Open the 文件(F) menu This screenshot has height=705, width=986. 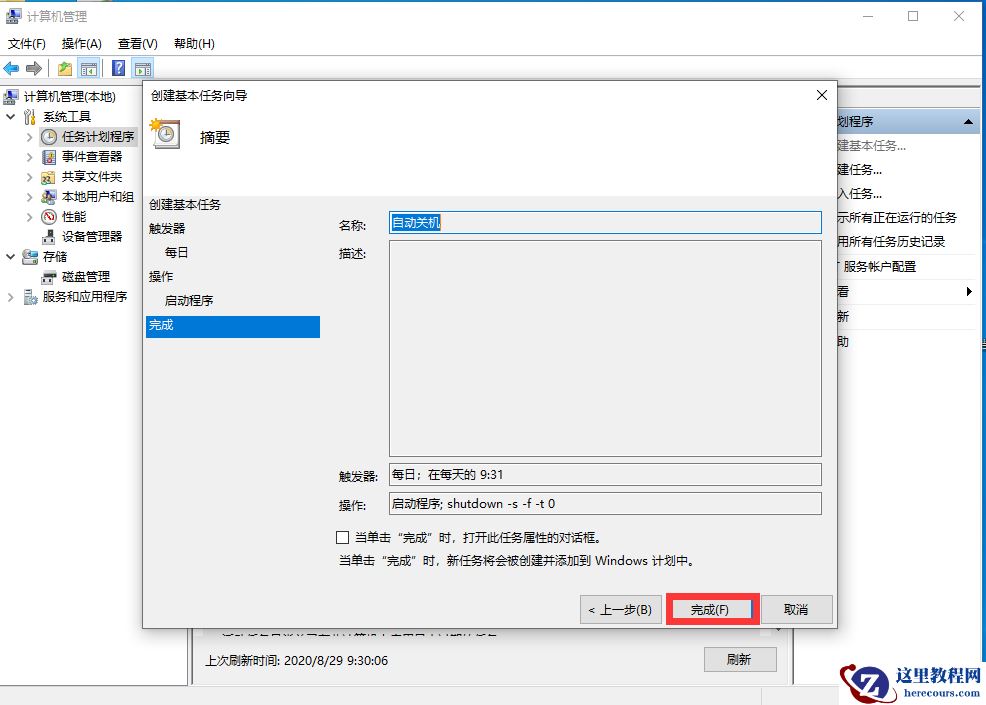[x=25, y=43]
